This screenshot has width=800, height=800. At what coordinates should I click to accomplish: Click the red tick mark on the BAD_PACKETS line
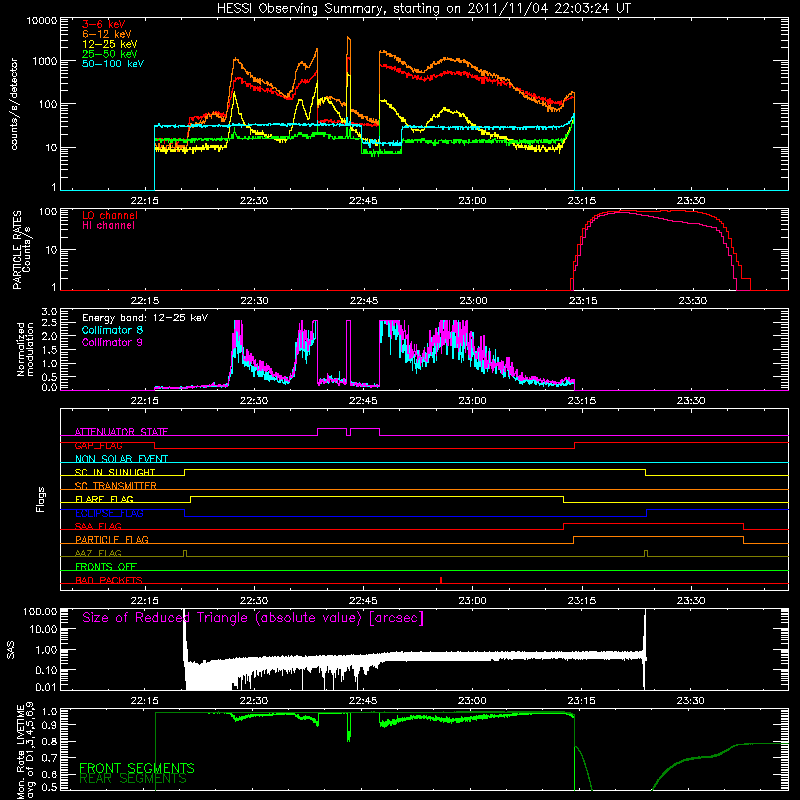pos(441,580)
